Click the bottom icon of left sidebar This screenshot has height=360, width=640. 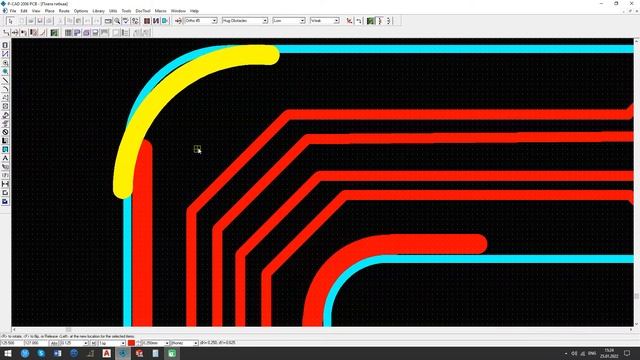5,202
